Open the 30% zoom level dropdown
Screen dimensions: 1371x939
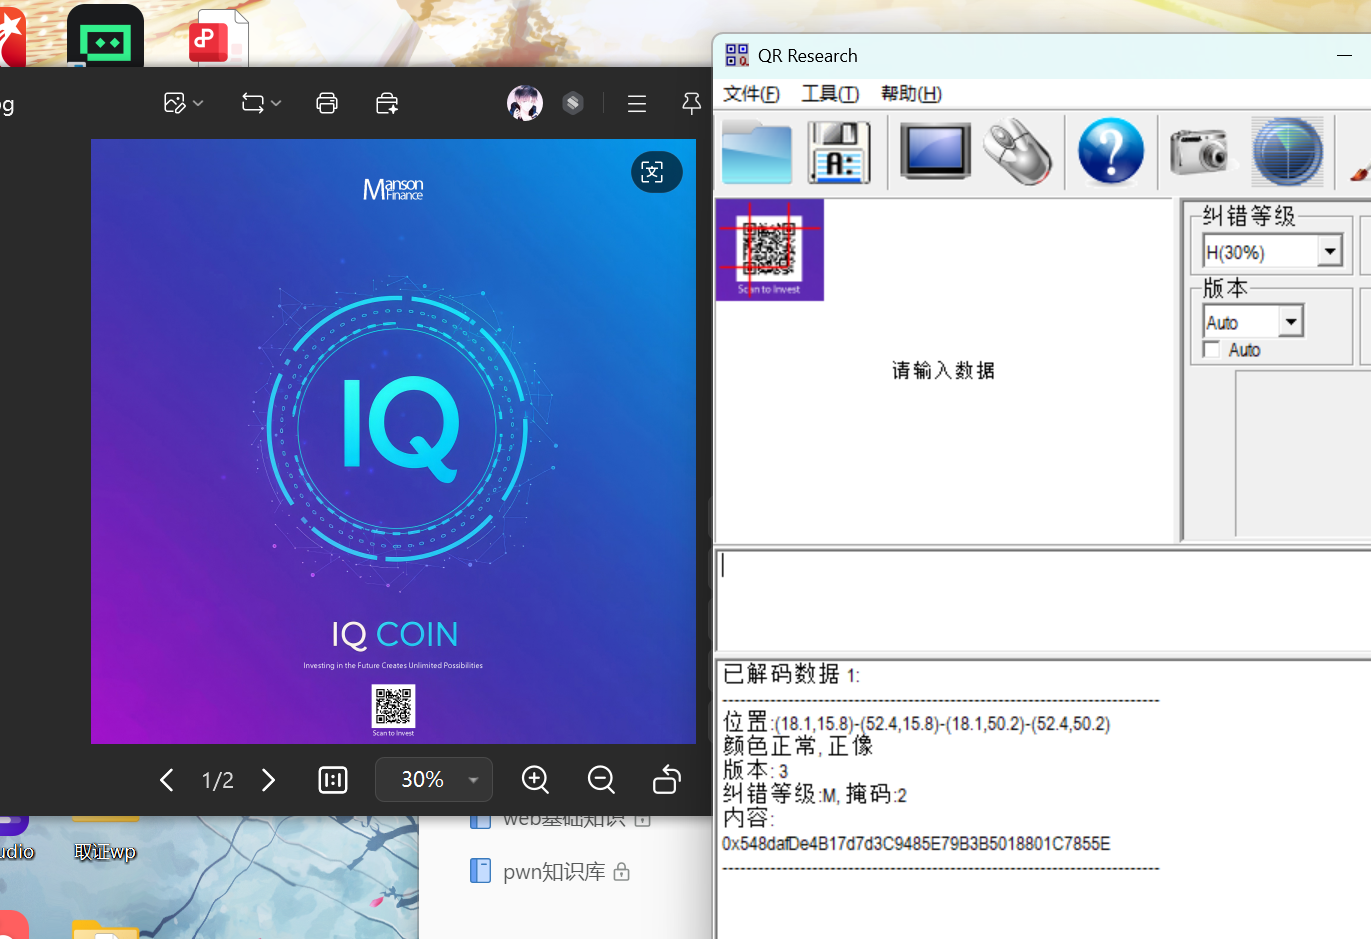pos(434,780)
